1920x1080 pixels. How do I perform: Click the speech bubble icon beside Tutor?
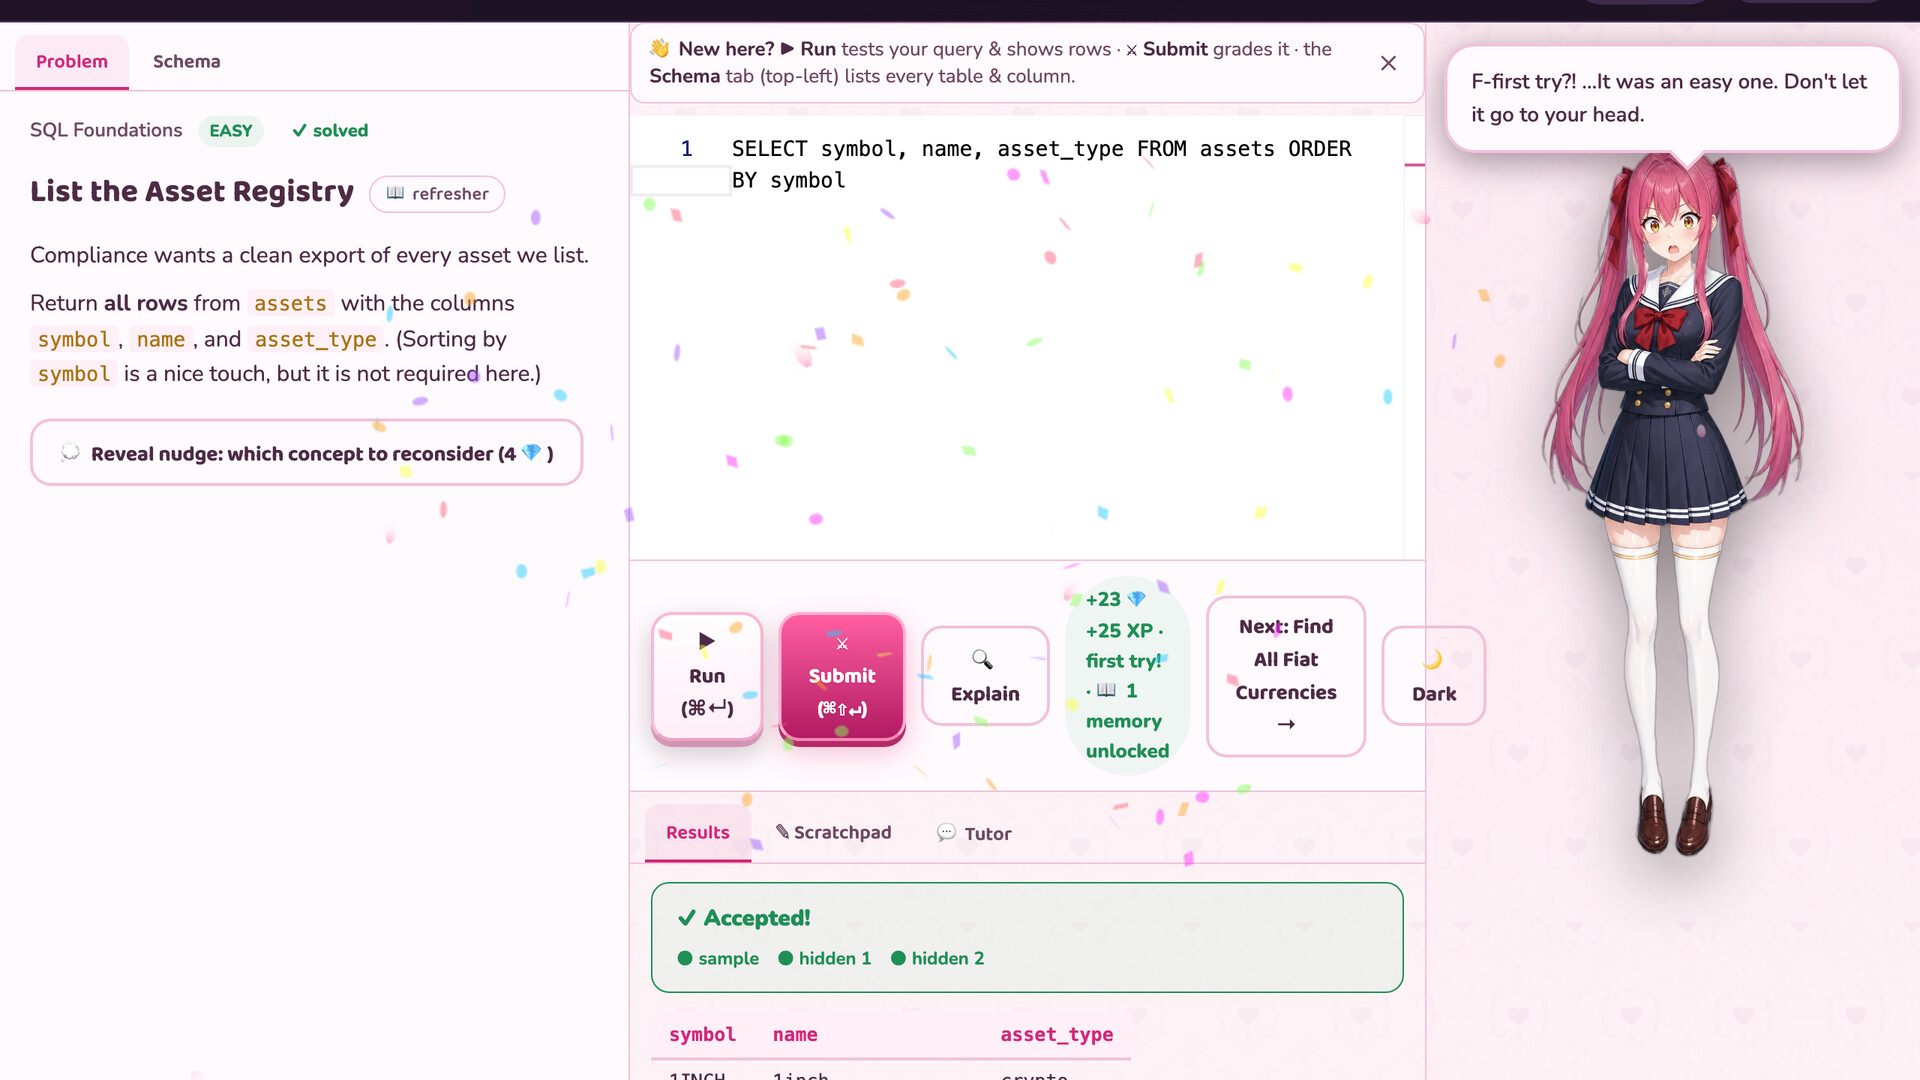pos(946,832)
